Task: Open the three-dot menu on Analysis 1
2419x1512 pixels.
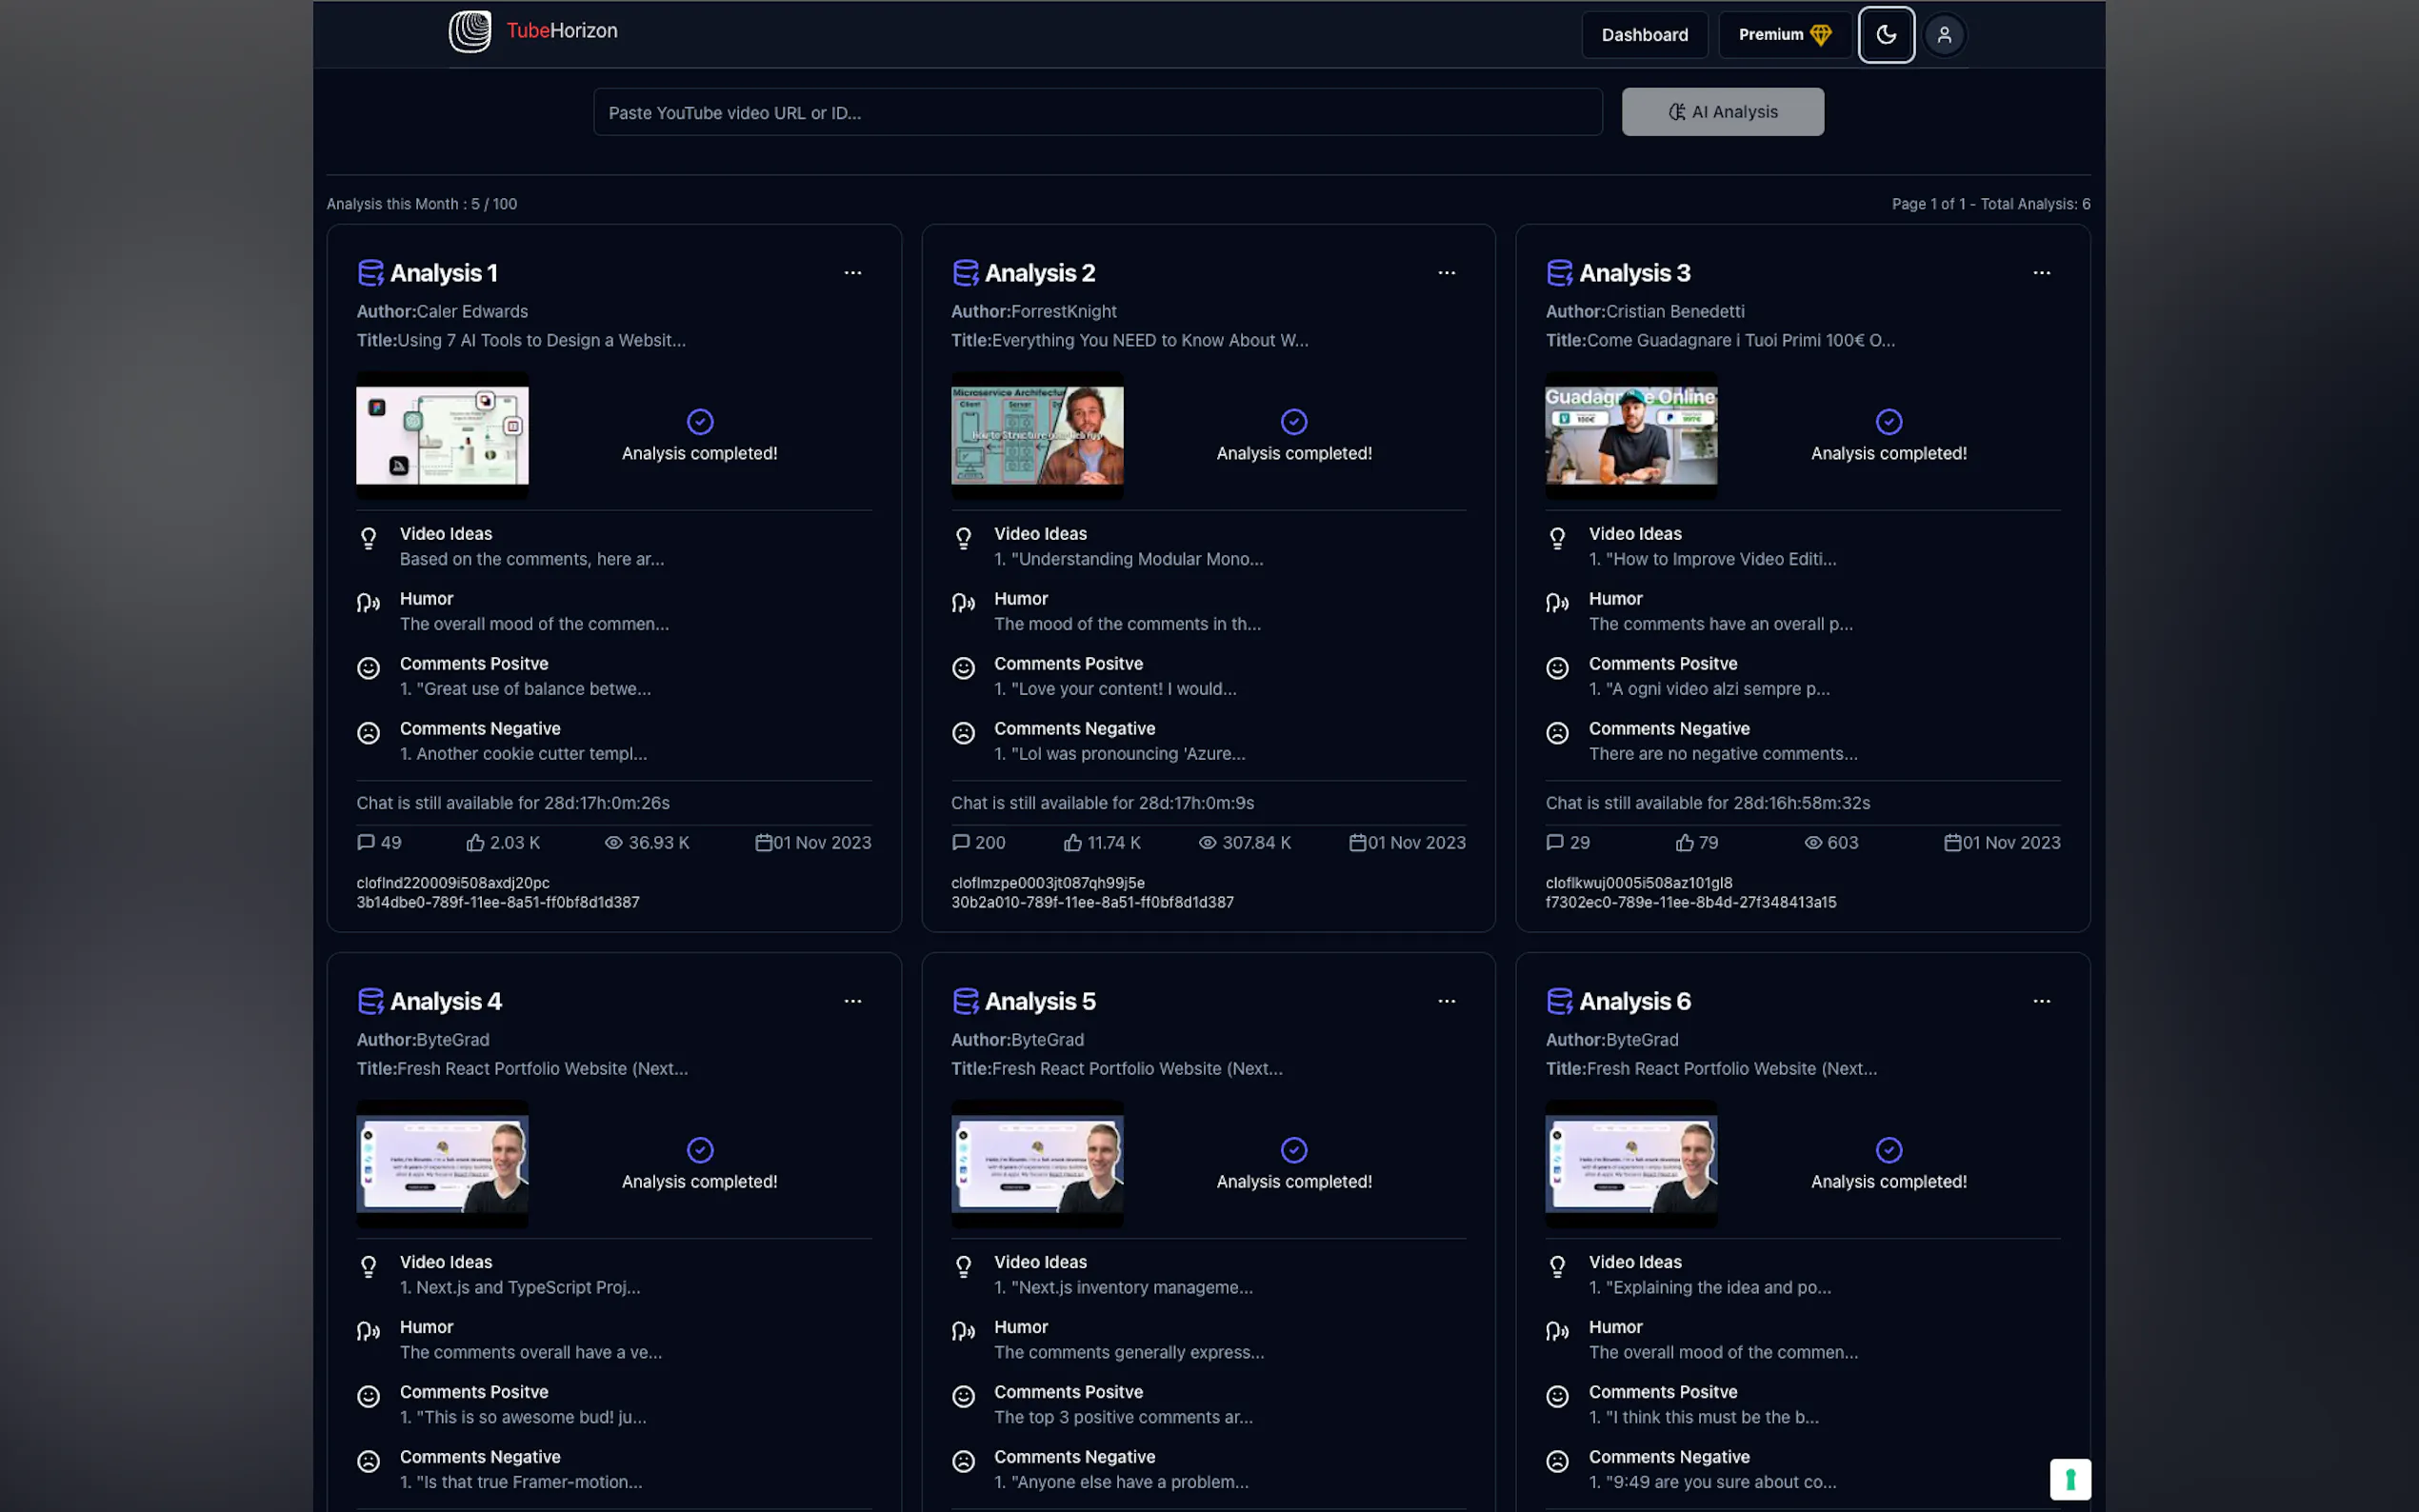Action: pyautogui.click(x=852, y=273)
